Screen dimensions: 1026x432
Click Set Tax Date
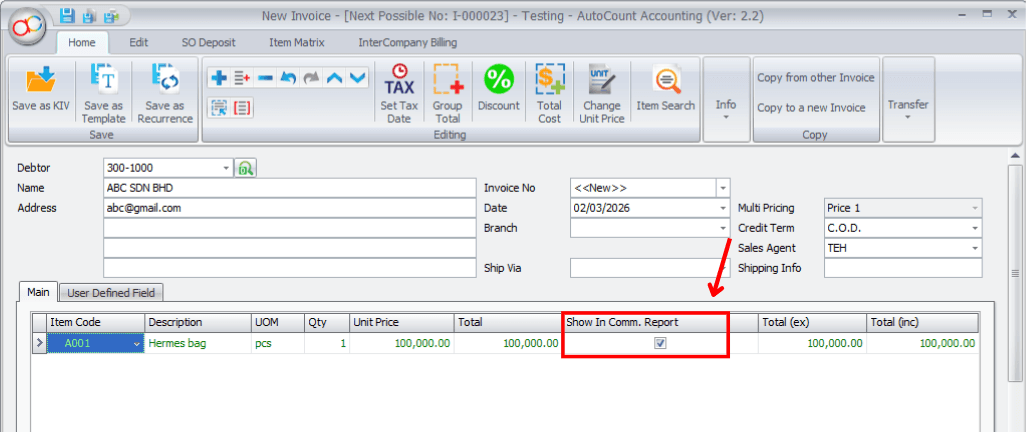[x=399, y=92]
